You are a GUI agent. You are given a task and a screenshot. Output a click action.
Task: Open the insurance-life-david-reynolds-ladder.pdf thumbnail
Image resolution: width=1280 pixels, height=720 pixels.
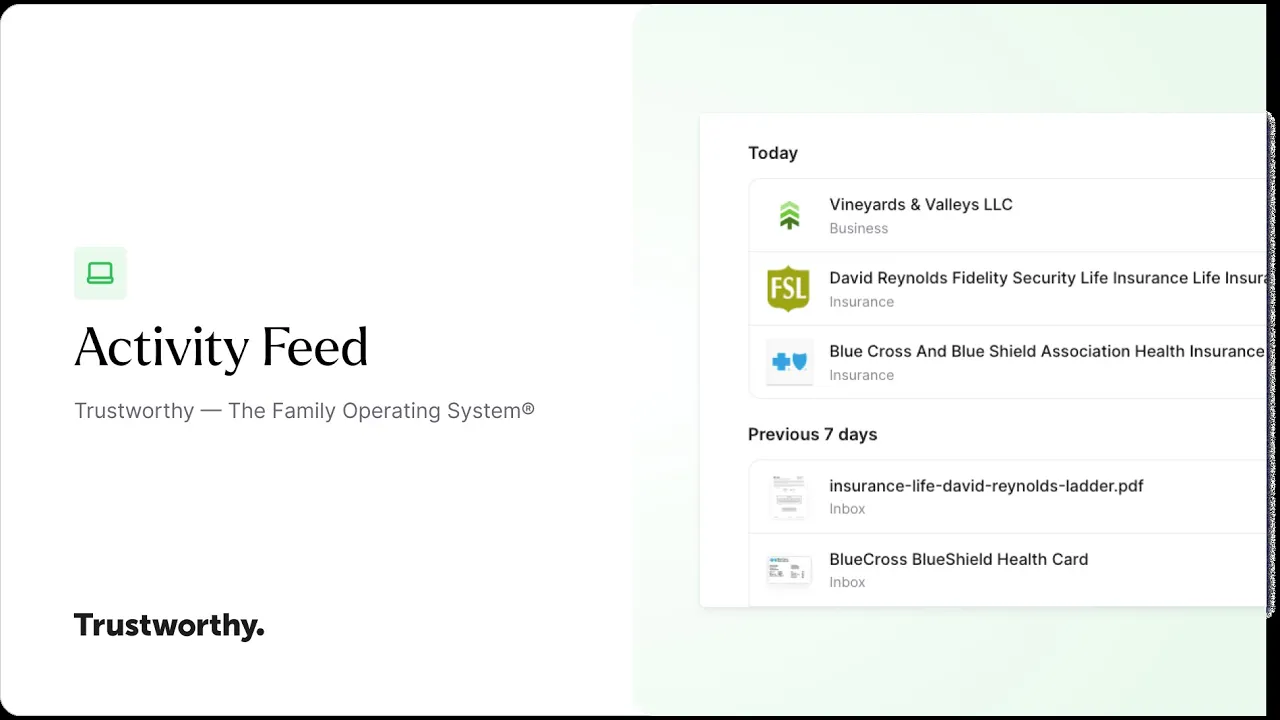tap(789, 497)
